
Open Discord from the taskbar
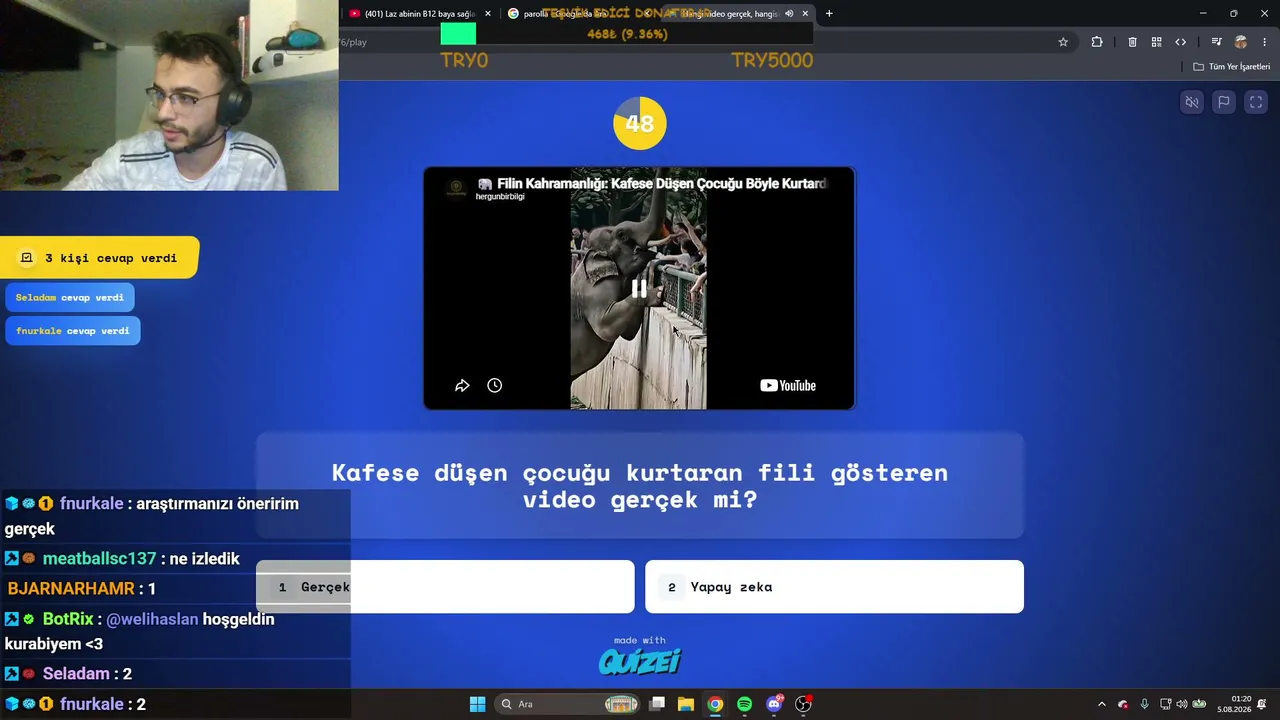click(774, 704)
